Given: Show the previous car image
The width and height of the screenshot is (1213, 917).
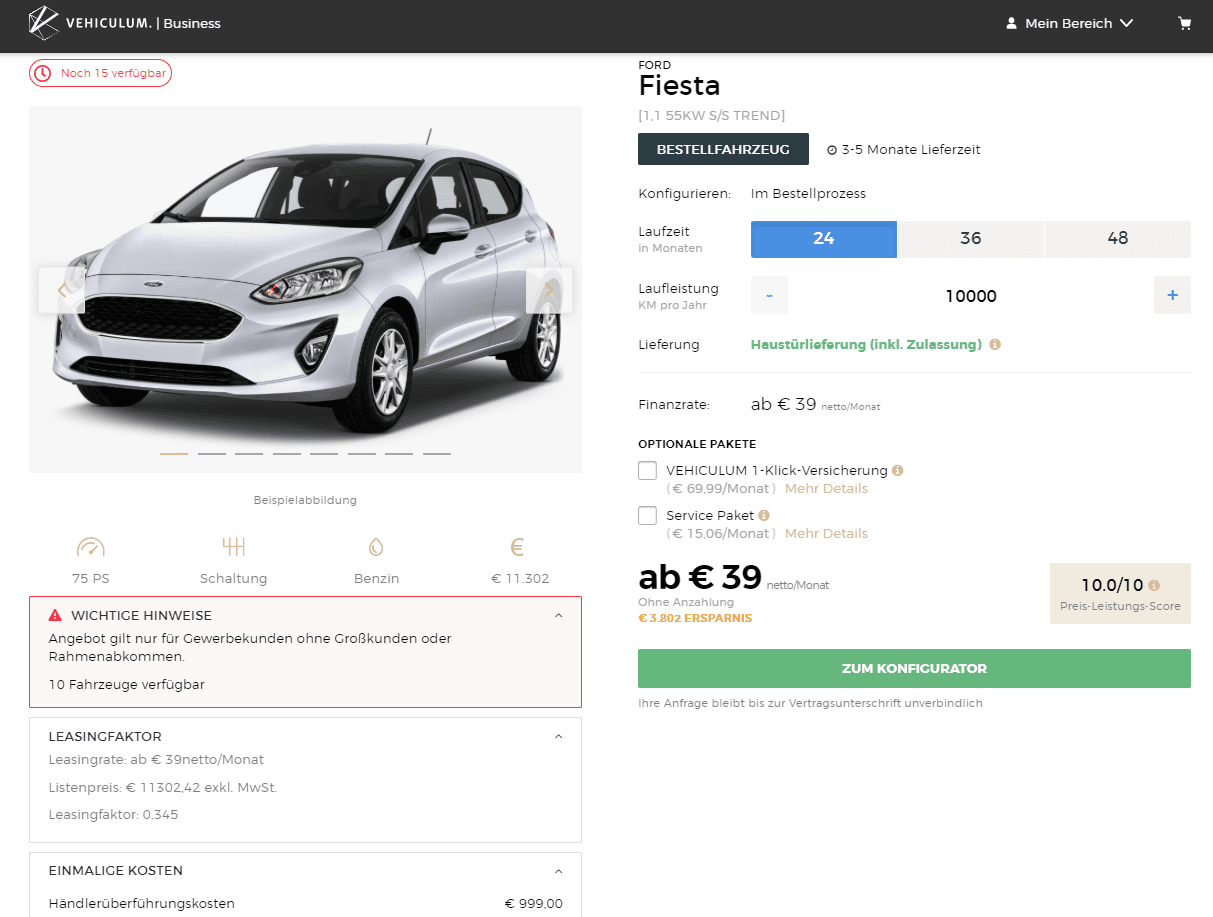Looking at the screenshot, I should pos(62,290).
